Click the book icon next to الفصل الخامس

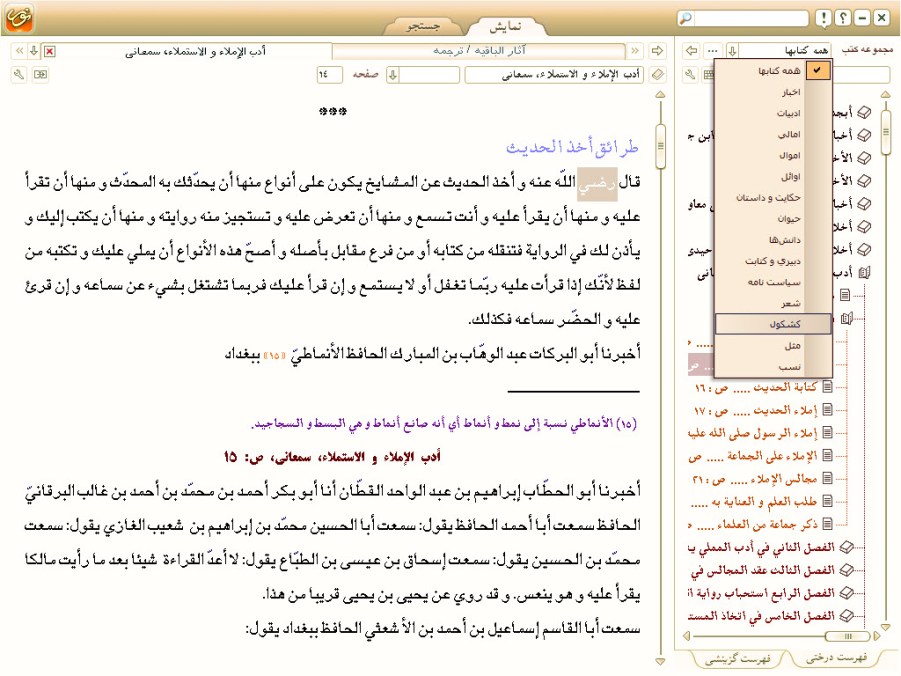[x=846, y=616]
